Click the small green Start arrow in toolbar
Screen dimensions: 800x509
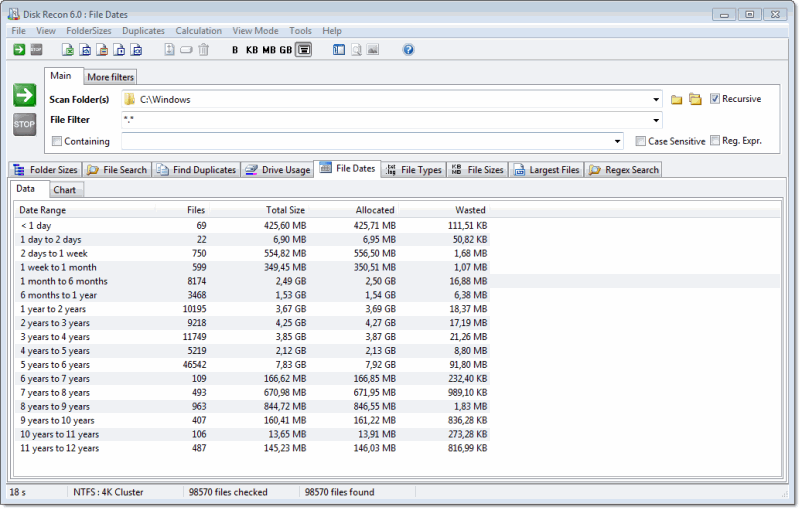[x=19, y=49]
